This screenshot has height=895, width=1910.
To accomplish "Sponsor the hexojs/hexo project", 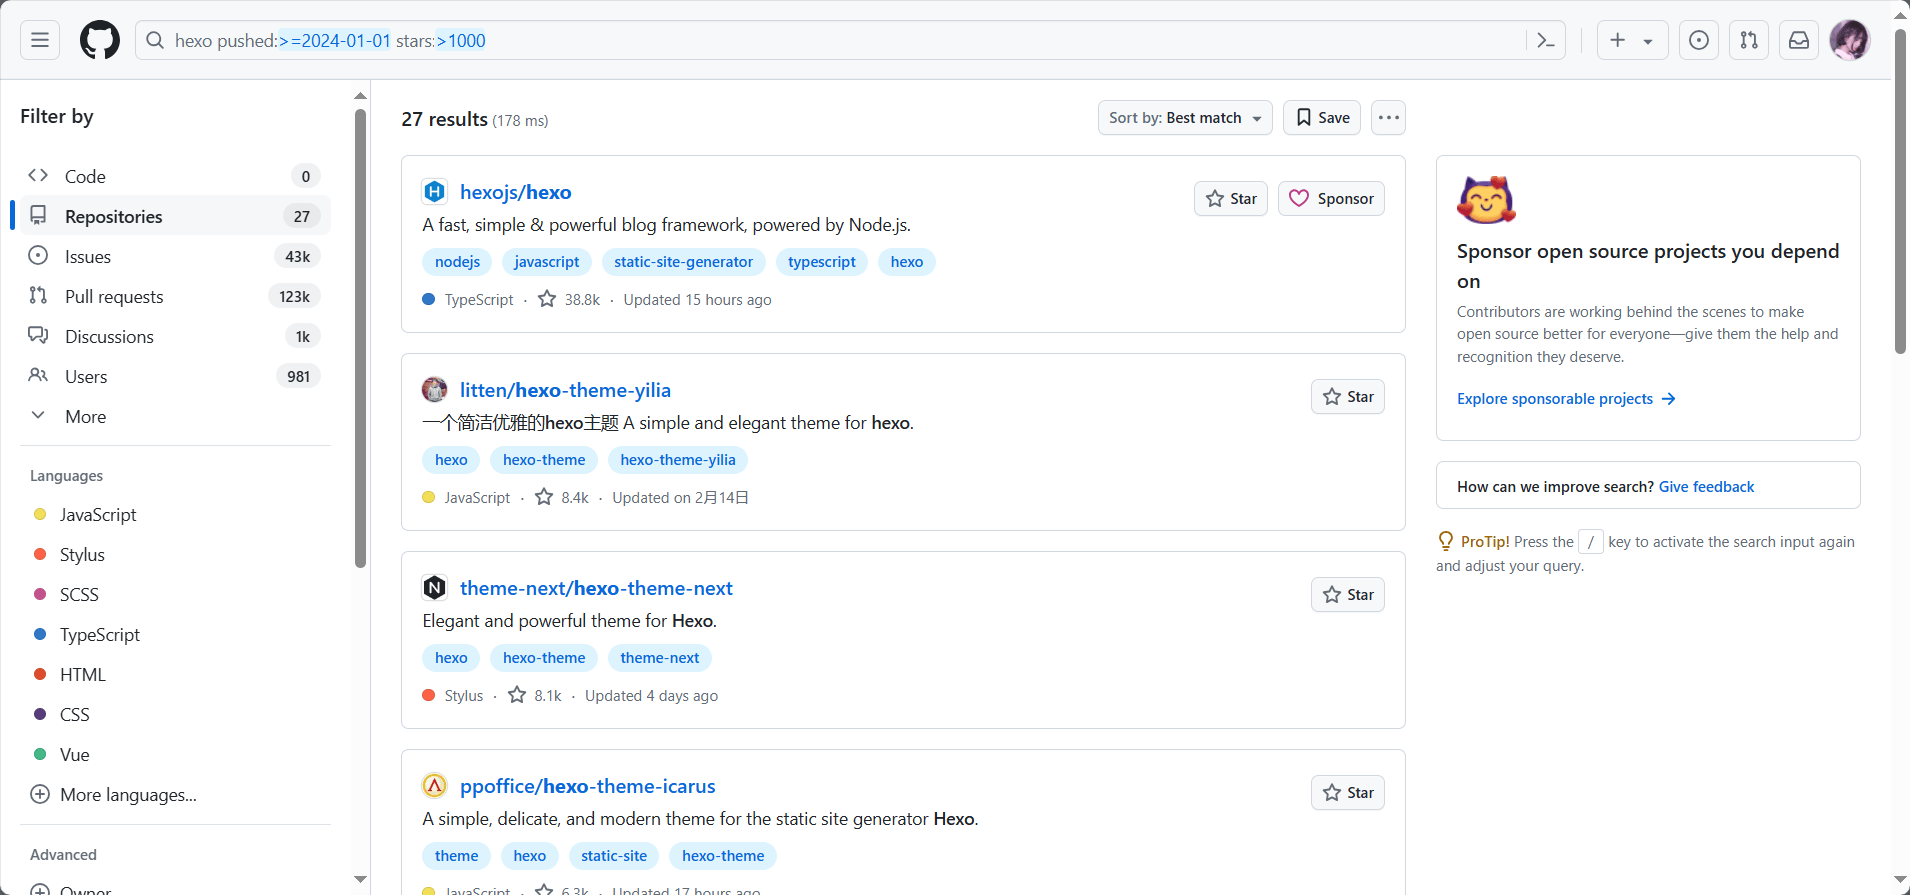I will 1331,199.
